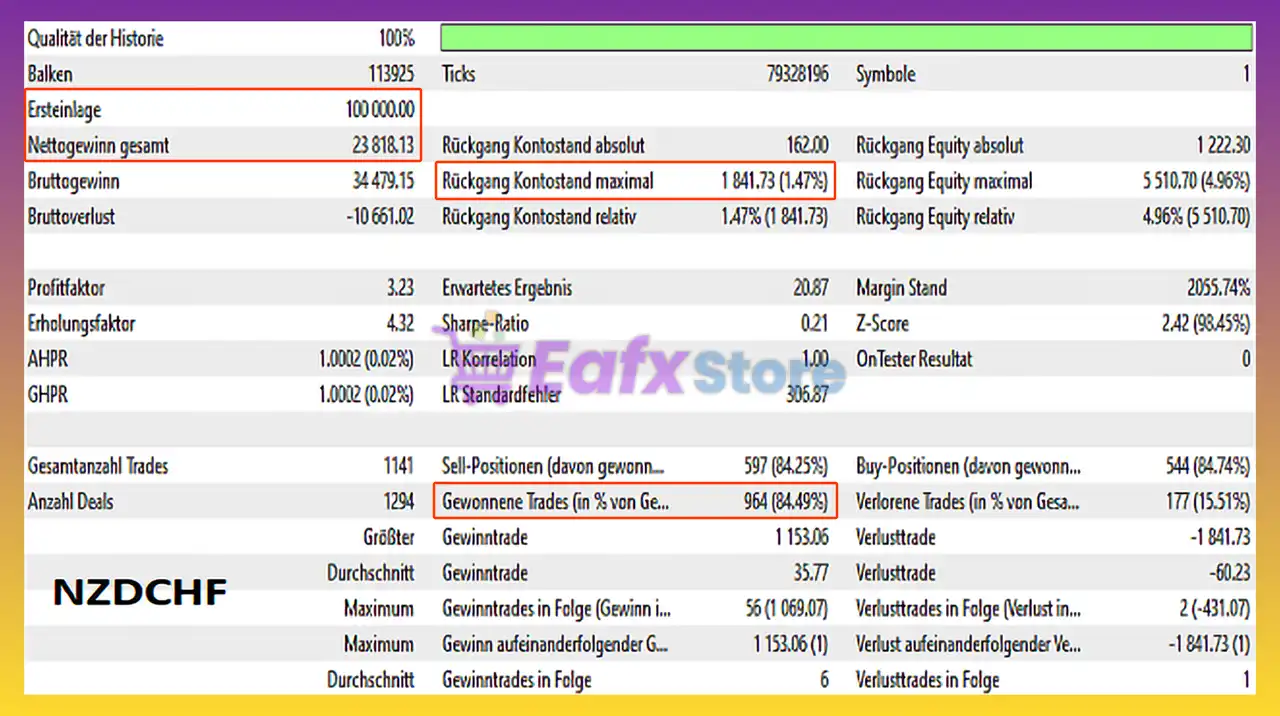Click the NZDCHF symbol label
This screenshot has height=716, width=1280.
pos(140,593)
